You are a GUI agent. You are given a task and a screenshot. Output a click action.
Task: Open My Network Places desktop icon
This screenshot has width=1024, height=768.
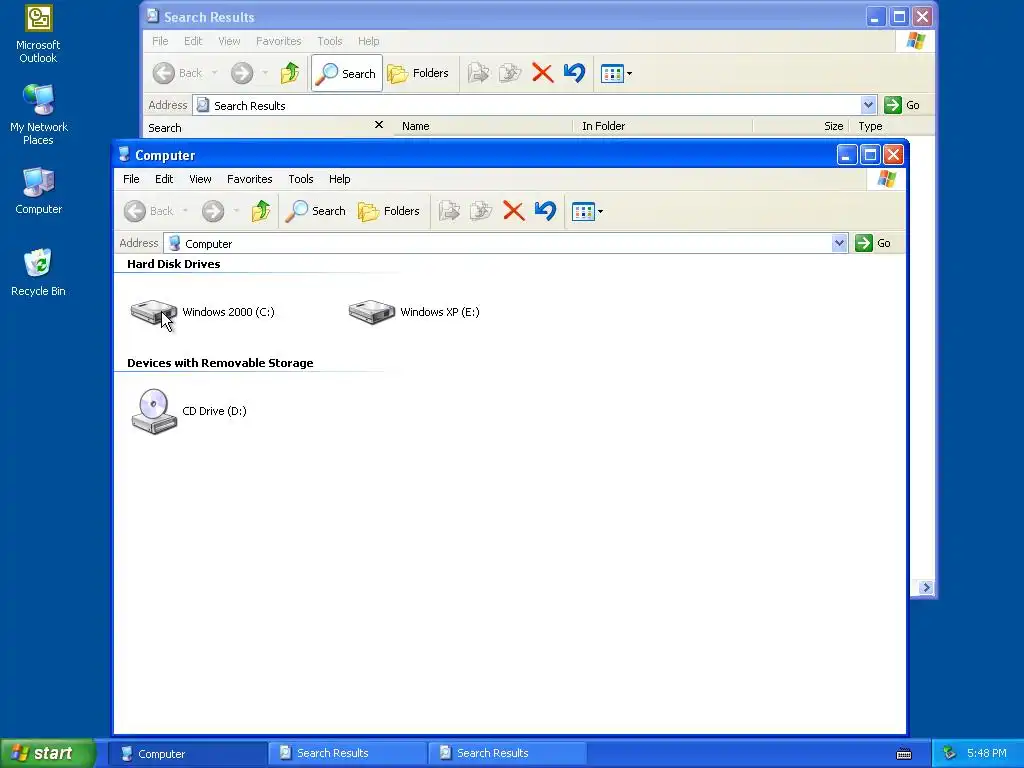[x=39, y=115]
